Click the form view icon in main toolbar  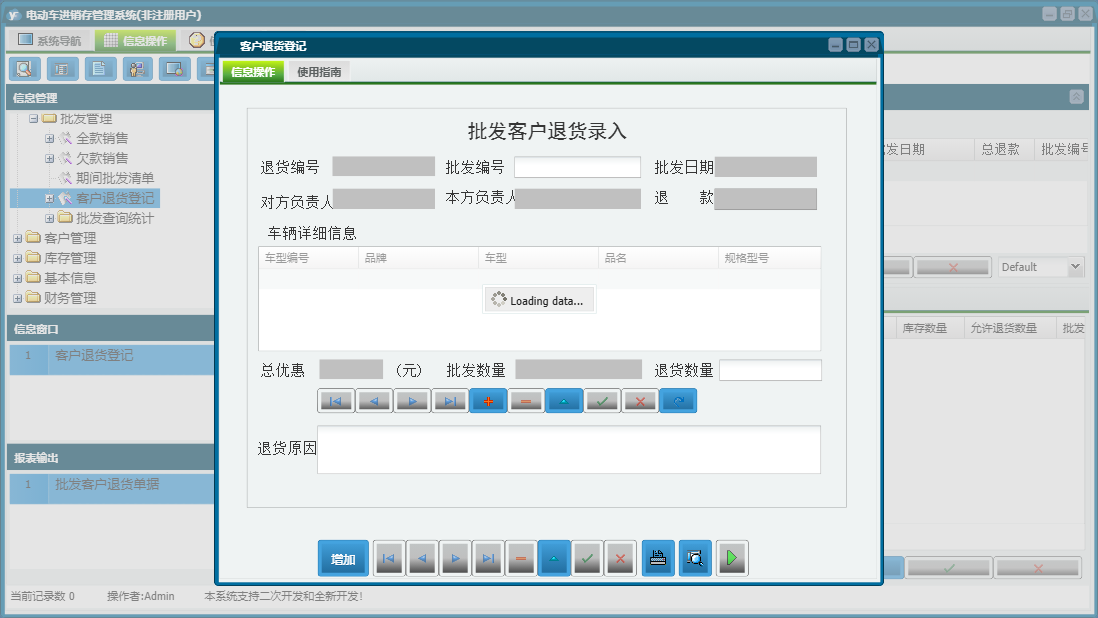coord(62,69)
